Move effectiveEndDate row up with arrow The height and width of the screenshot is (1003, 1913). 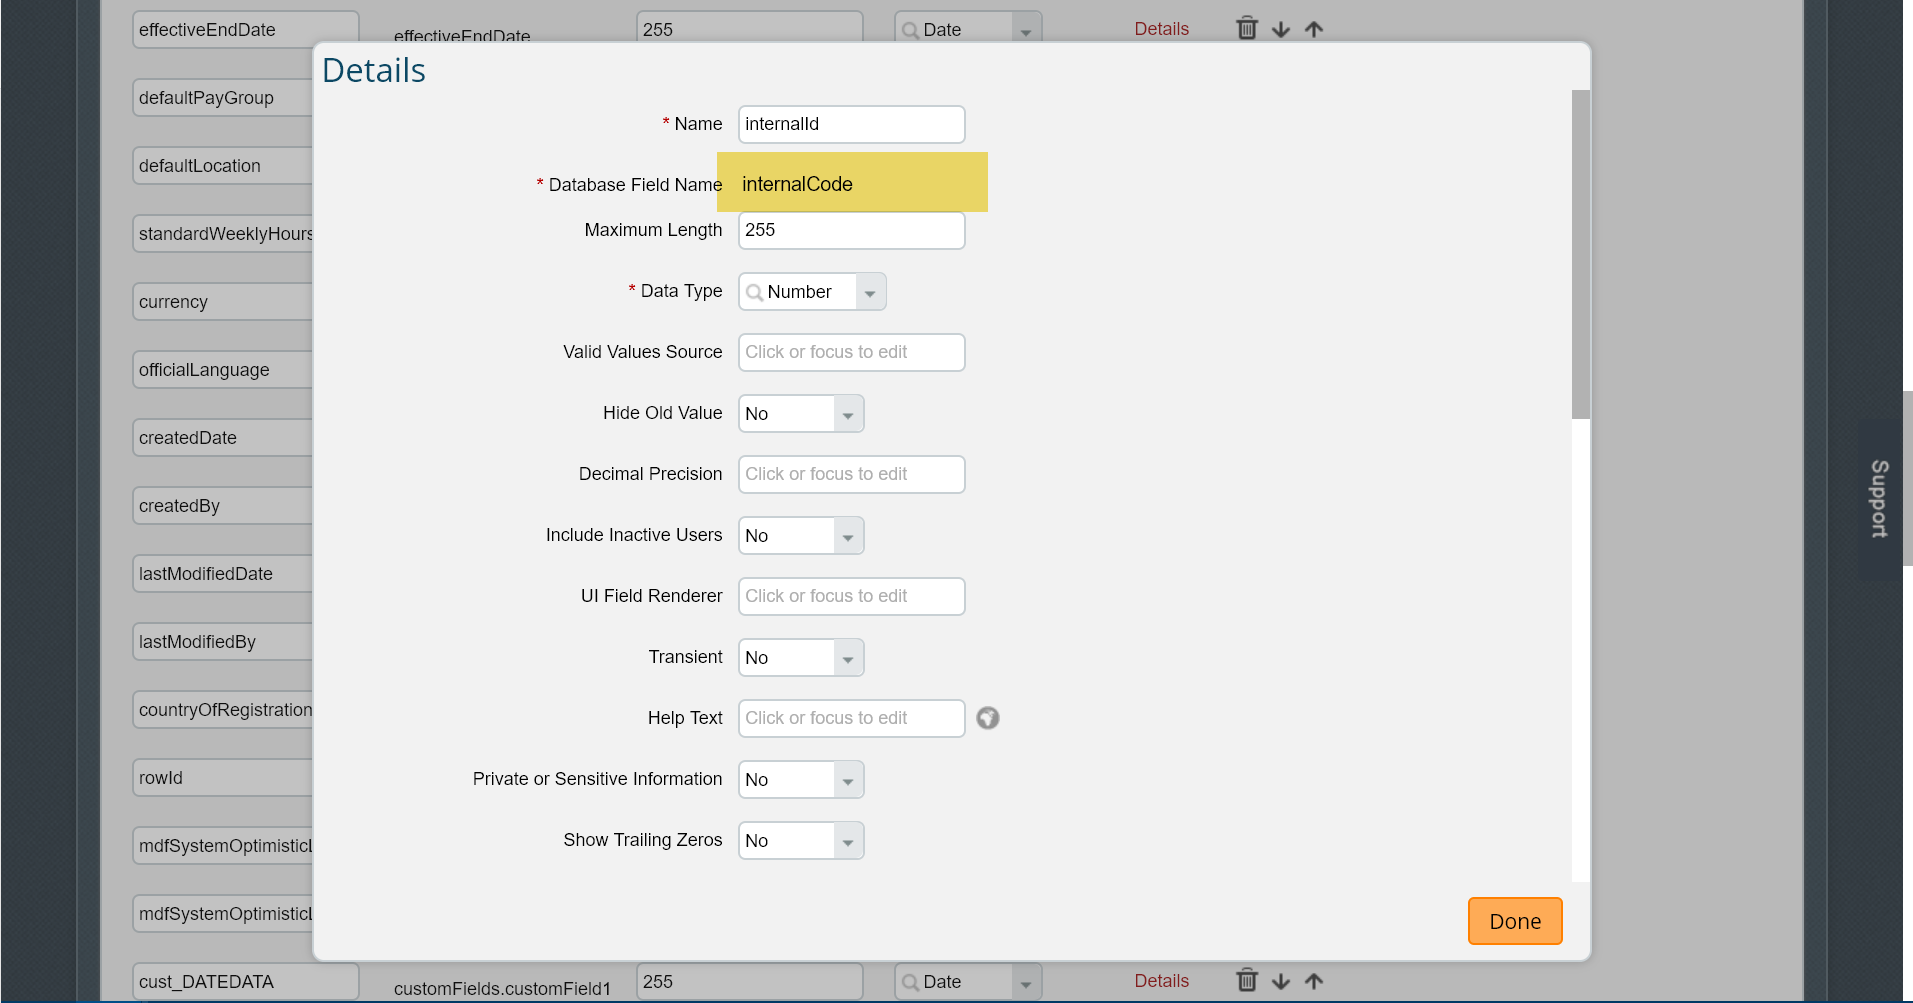tap(1314, 29)
